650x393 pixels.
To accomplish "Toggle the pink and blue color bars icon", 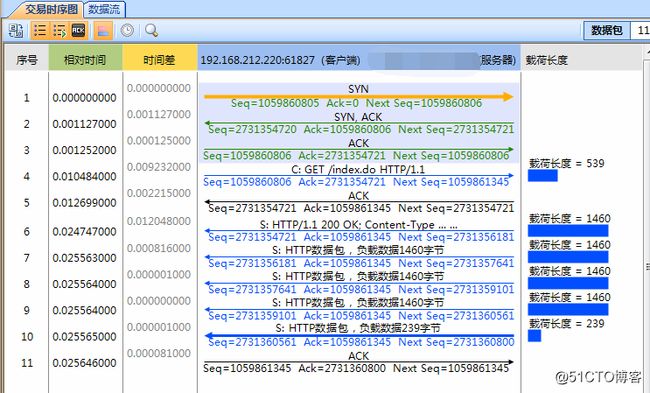I will 103,31.
